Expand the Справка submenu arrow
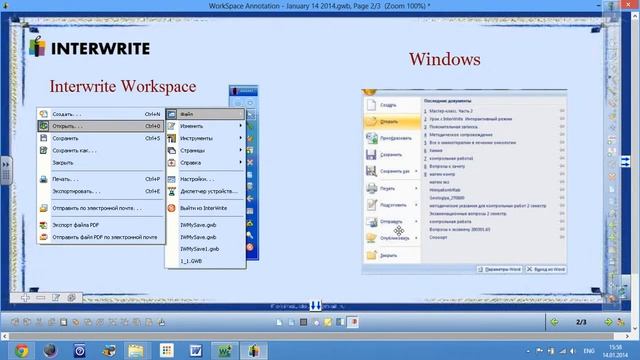Viewport: 640px width, 360px height. pyautogui.click(x=240, y=162)
